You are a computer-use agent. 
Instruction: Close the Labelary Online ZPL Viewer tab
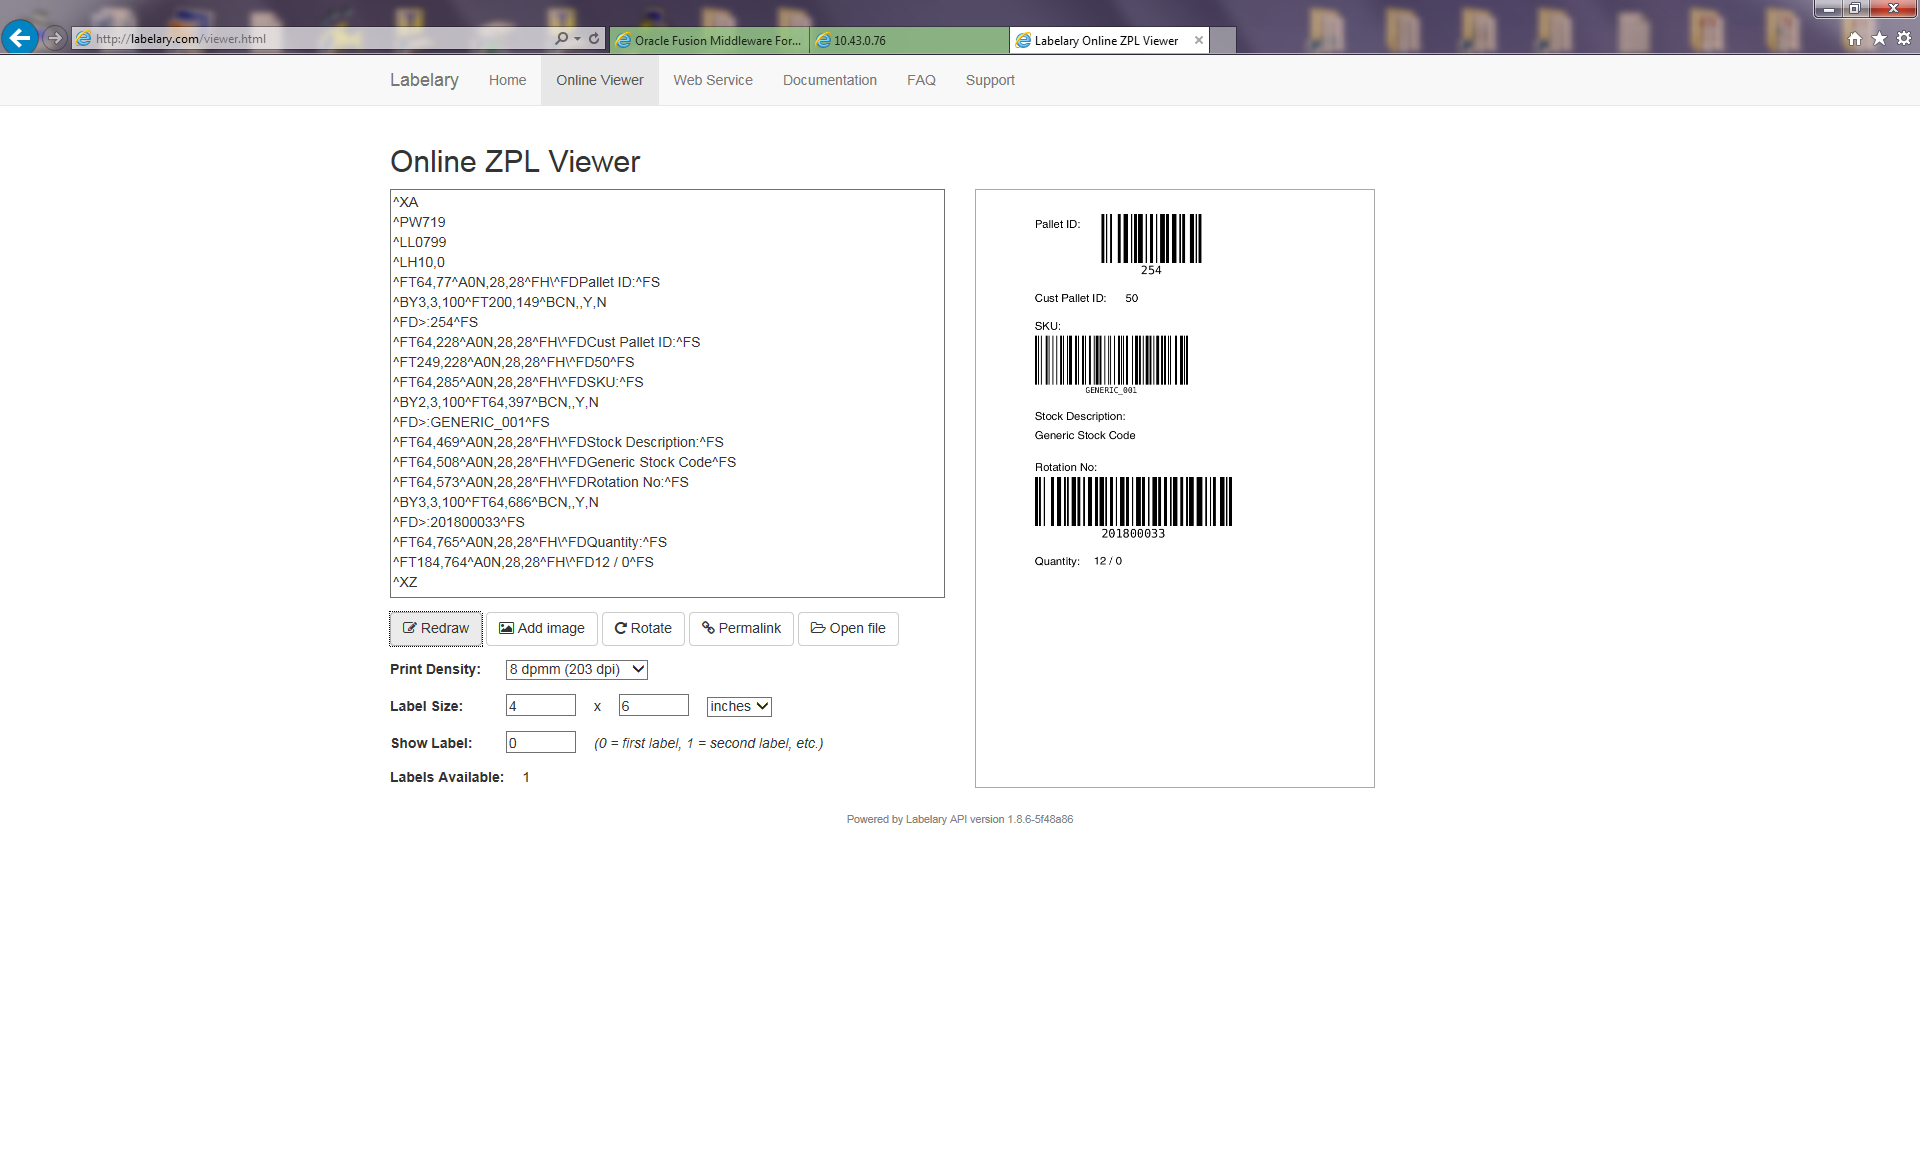[1198, 40]
